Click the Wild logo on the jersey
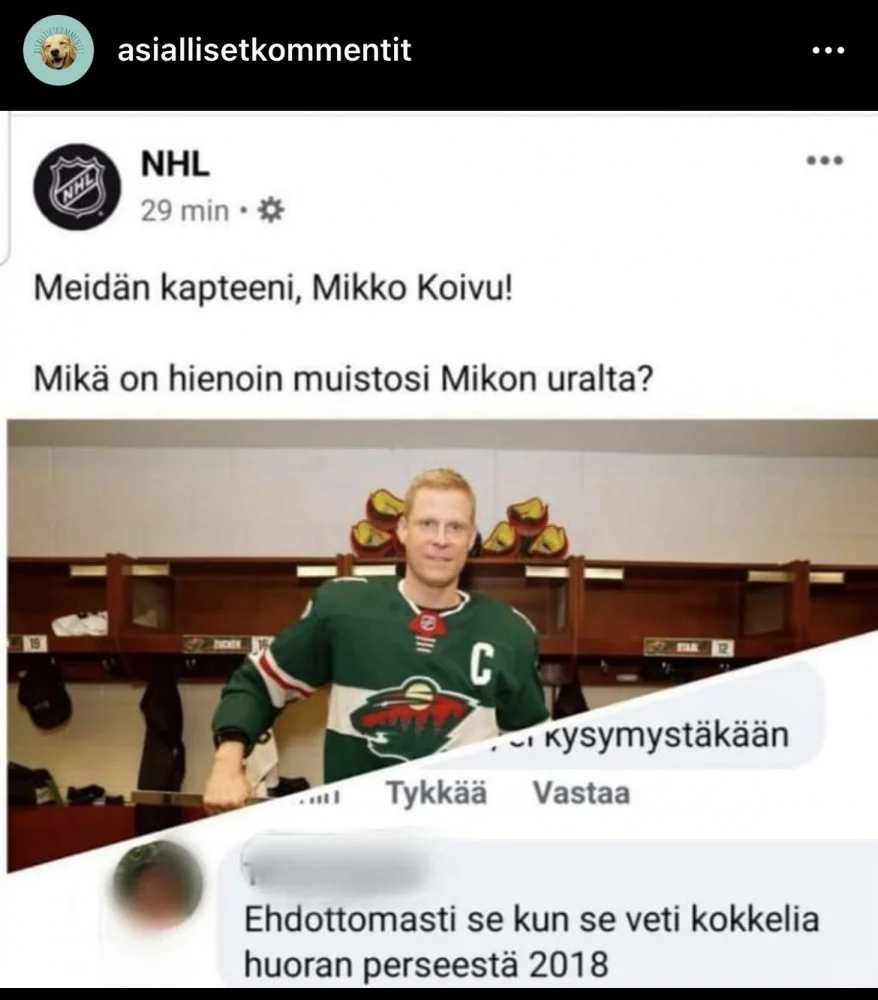Image resolution: width=878 pixels, height=1000 pixels. coord(414,717)
